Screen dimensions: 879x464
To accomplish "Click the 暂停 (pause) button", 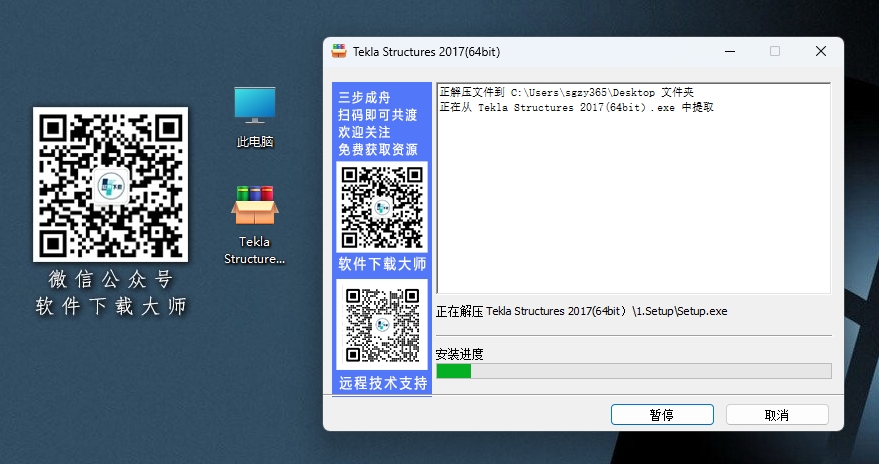I will pyautogui.click(x=662, y=415).
